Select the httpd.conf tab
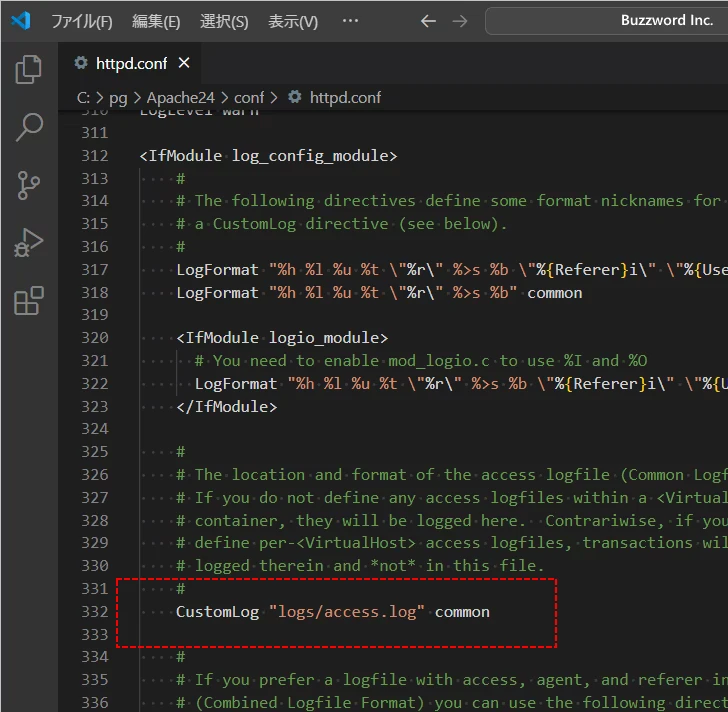 (x=130, y=63)
